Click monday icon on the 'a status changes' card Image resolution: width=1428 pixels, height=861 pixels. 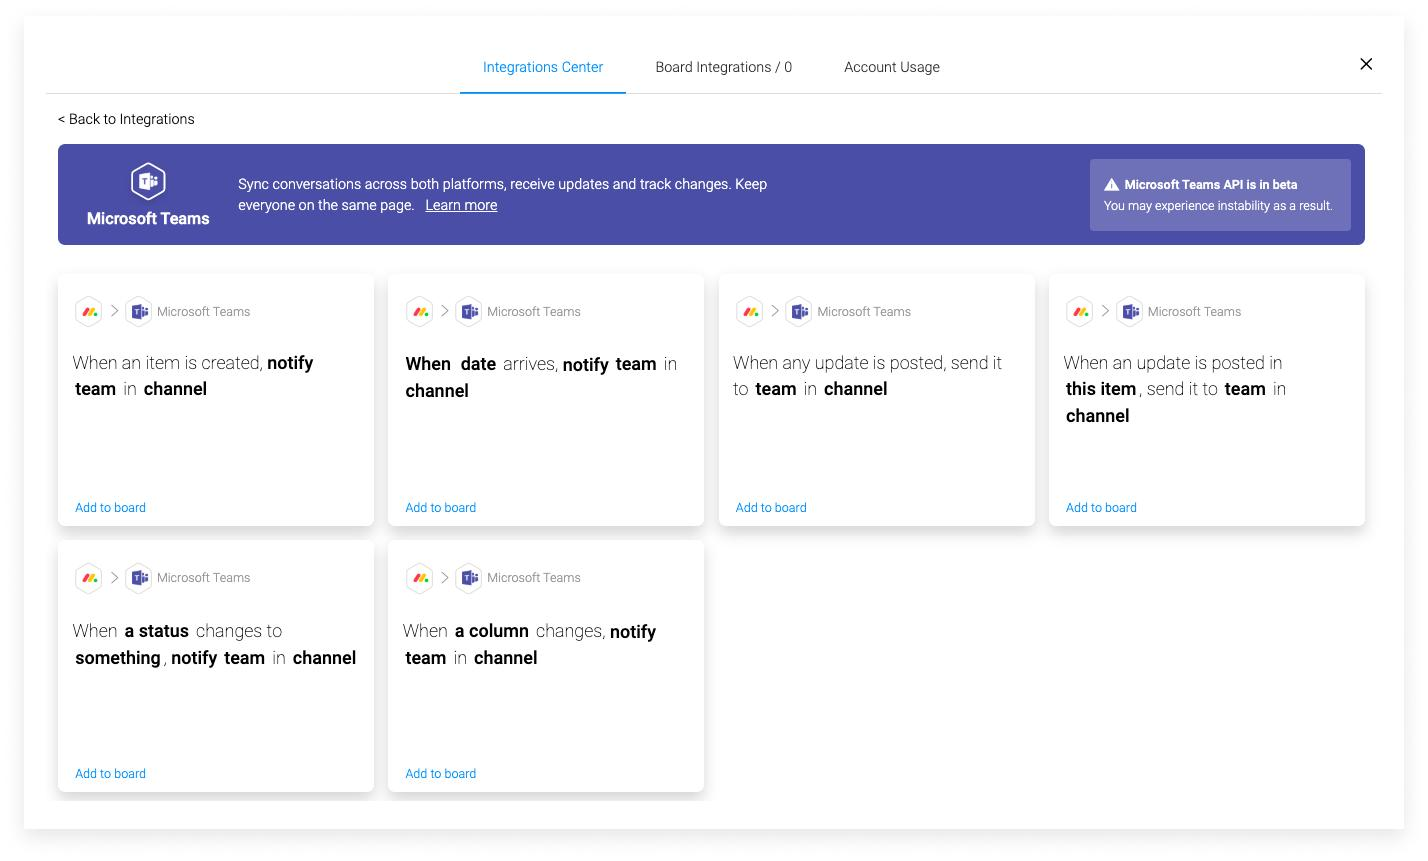pos(89,578)
